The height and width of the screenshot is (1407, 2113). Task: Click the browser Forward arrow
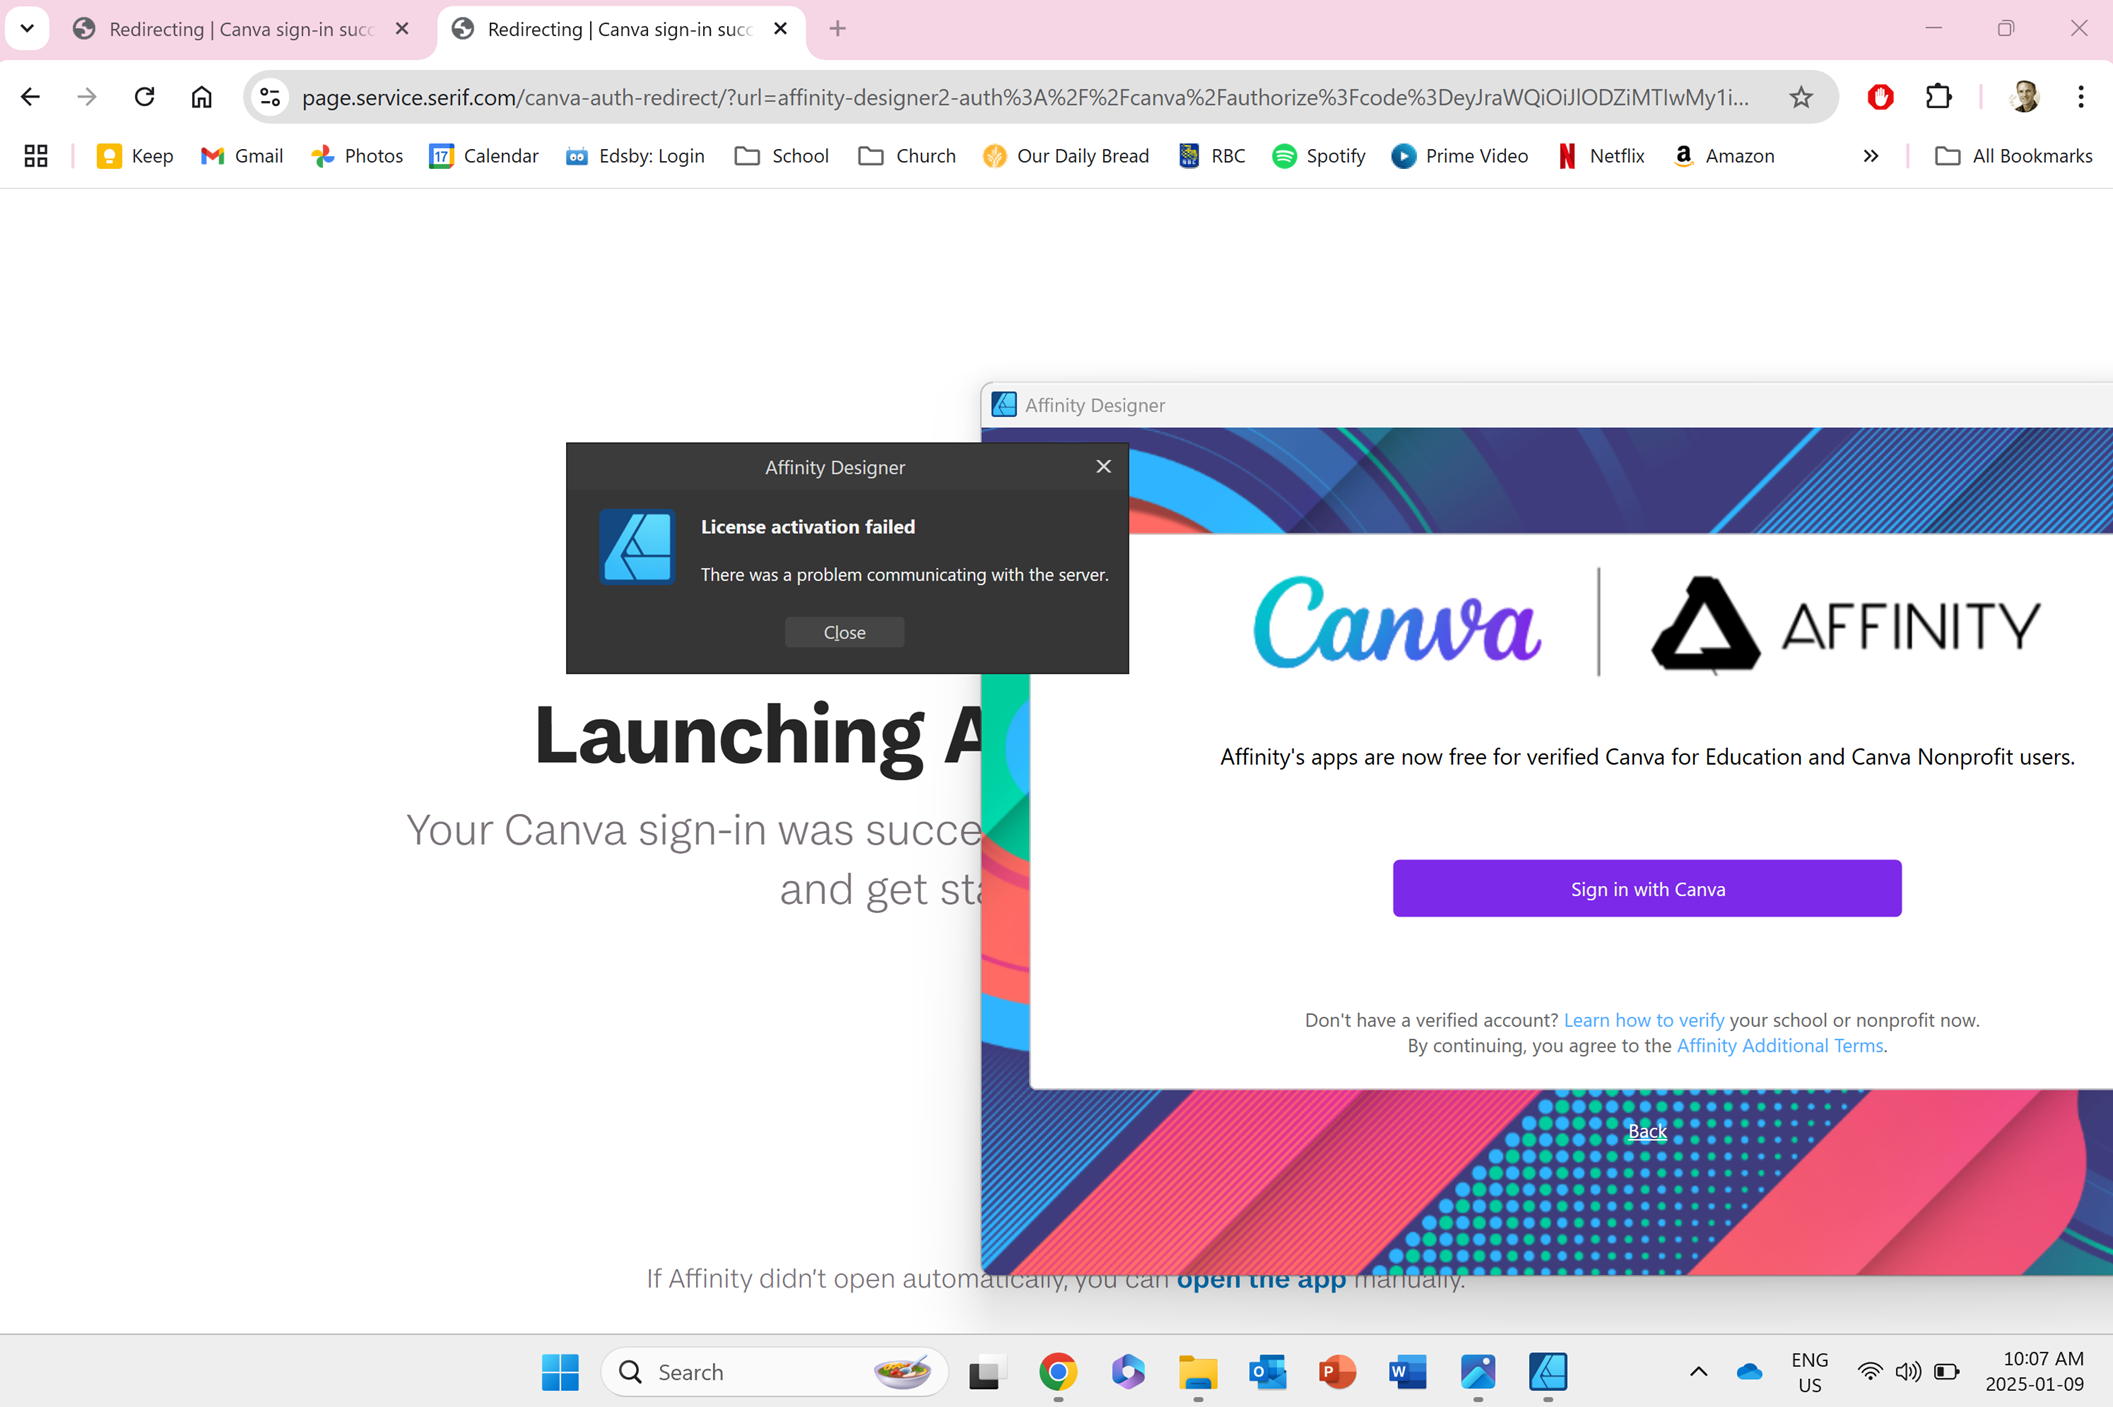(x=87, y=97)
